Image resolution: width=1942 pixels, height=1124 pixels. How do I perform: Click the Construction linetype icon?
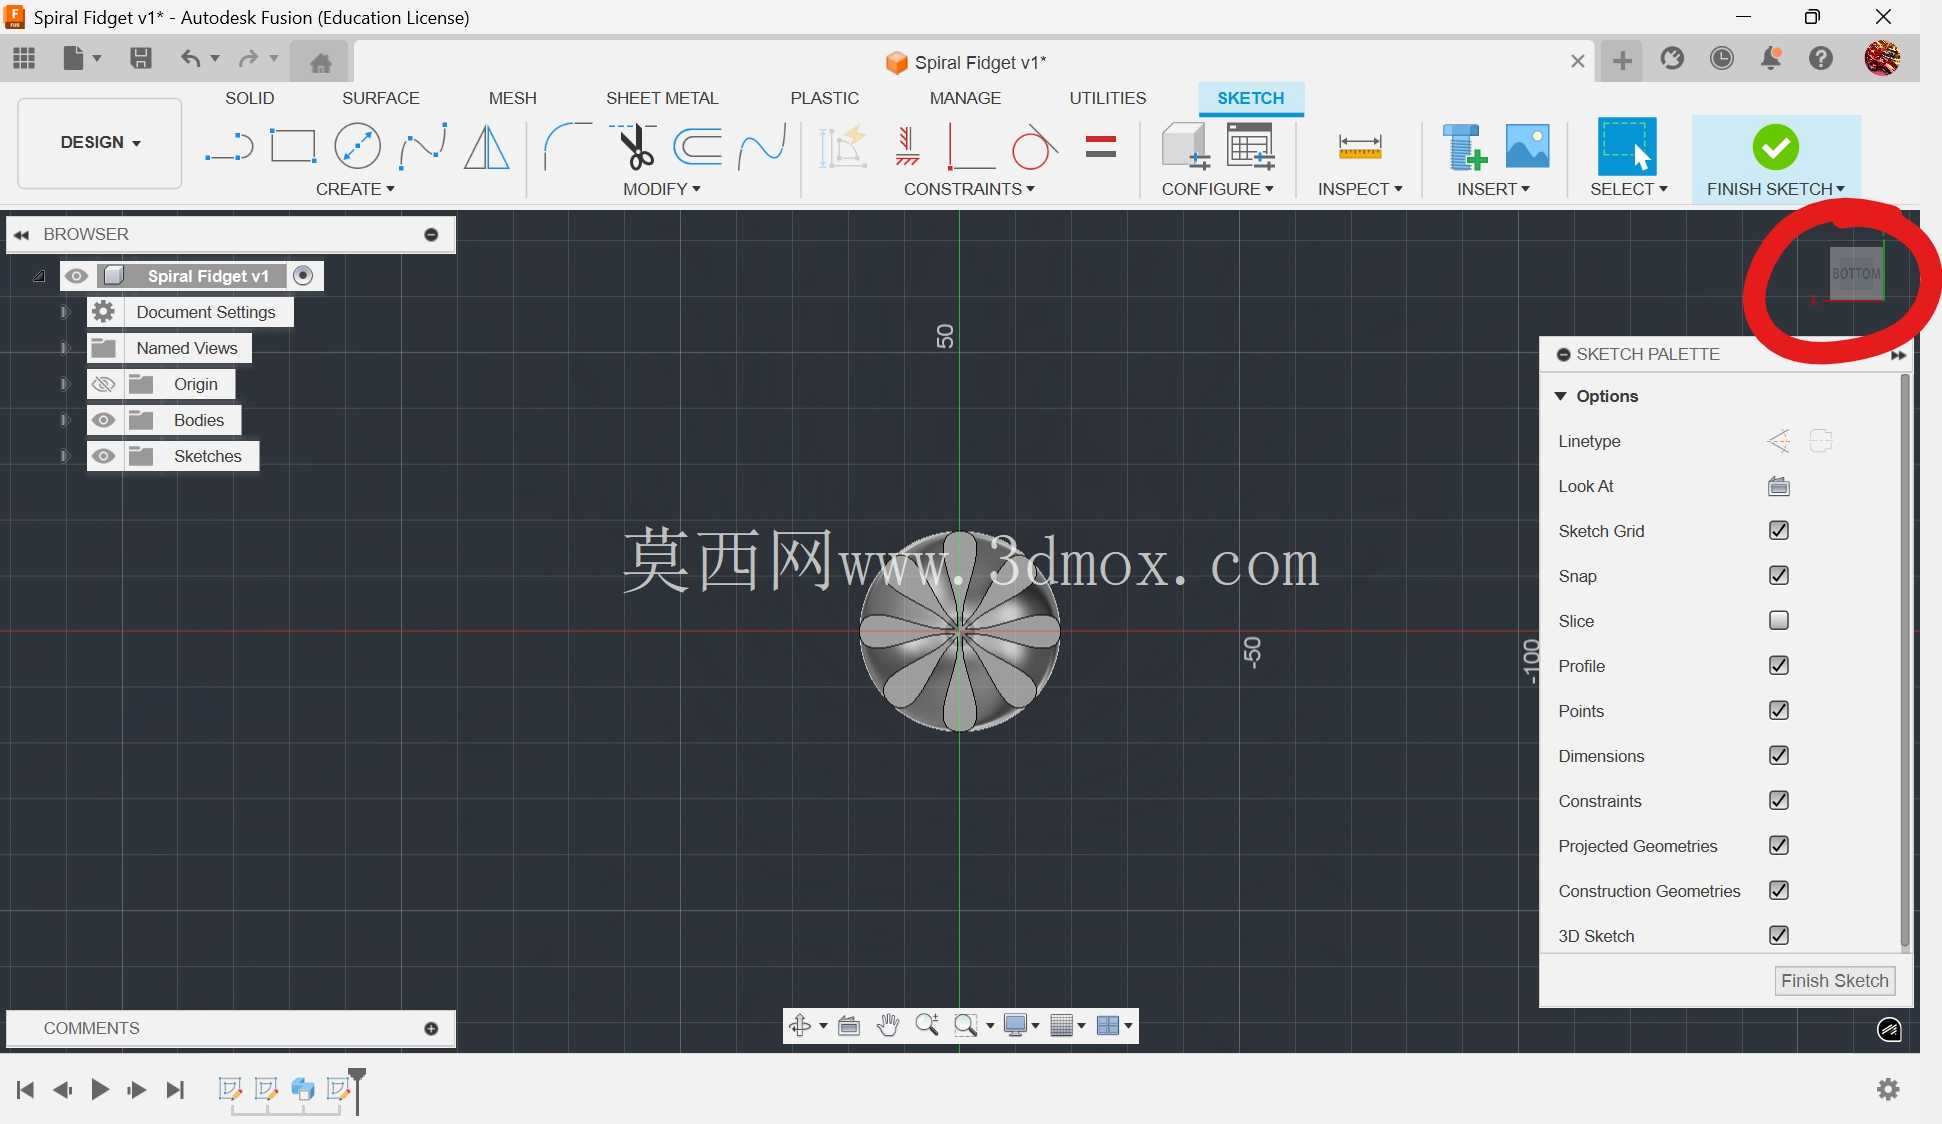coord(1778,441)
